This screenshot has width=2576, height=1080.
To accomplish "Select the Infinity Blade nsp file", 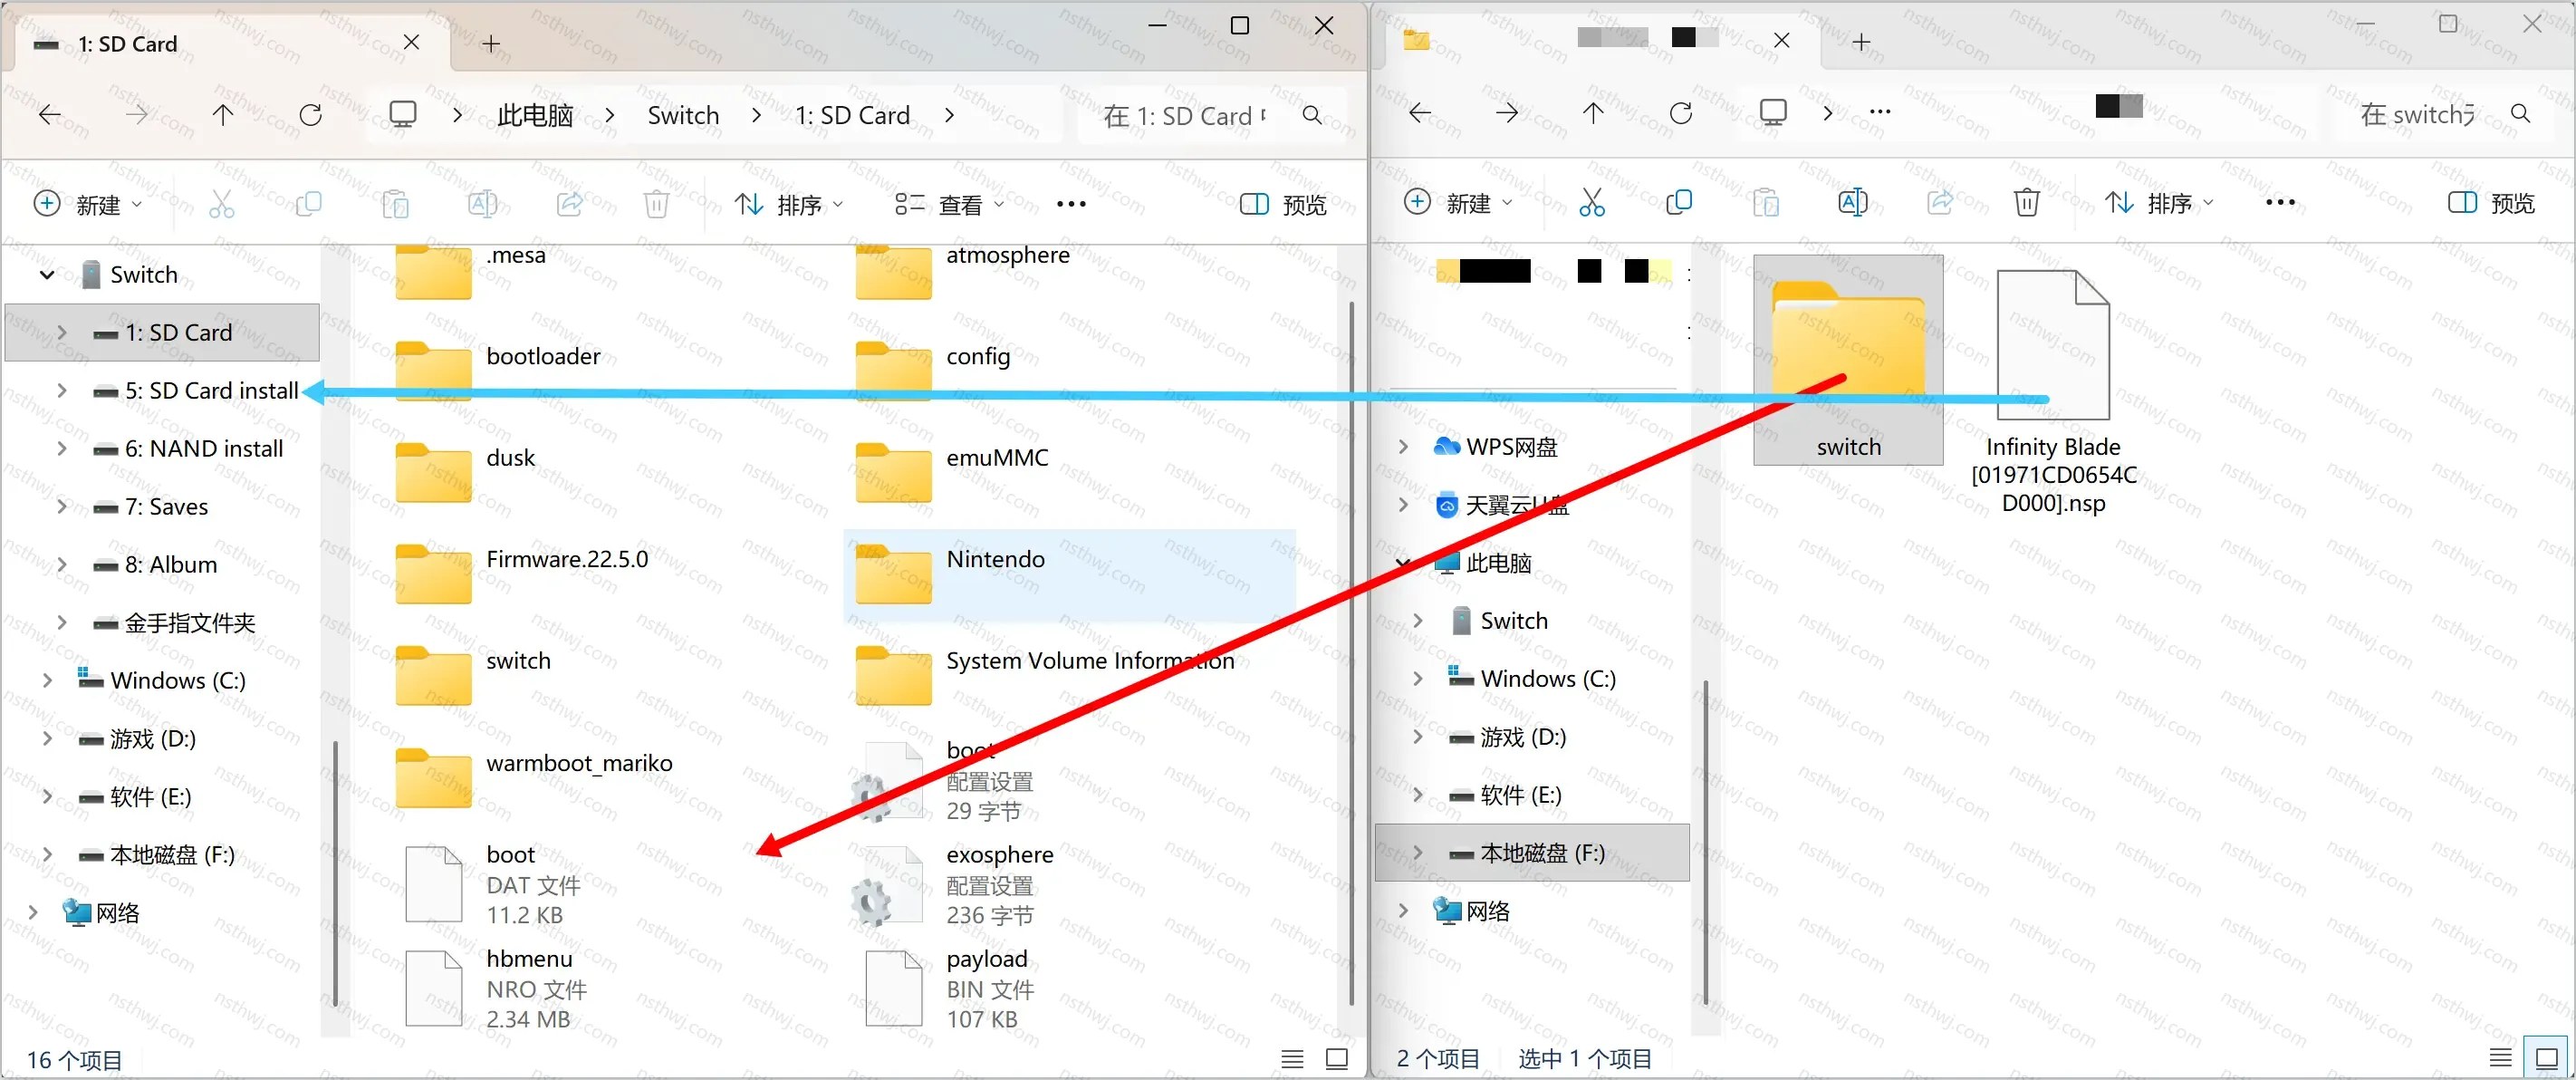I will click(2053, 392).
